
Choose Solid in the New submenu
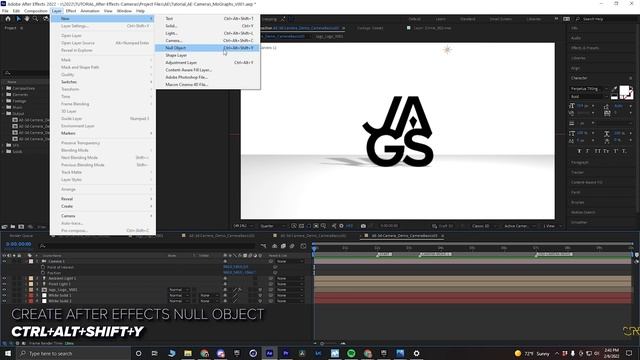click(x=207, y=26)
